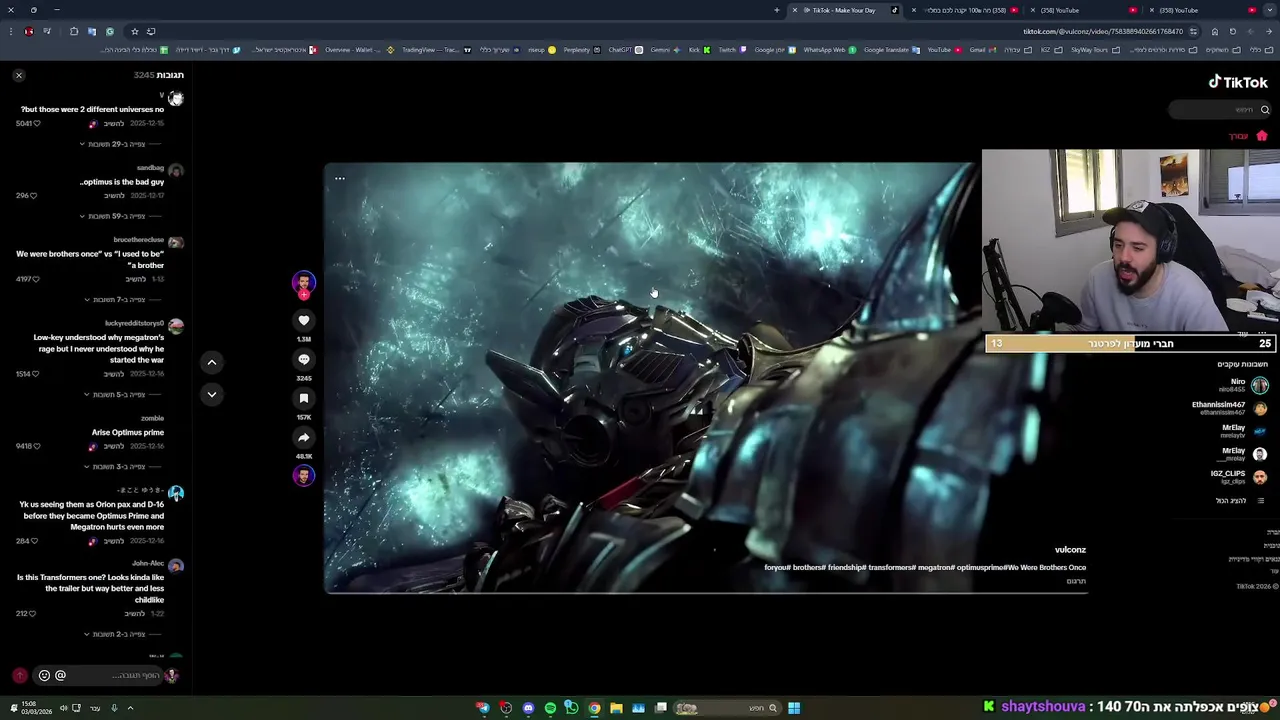Like the megatron's rage comment with 1514 likes
Image resolution: width=1280 pixels, height=720 pixels.
[35, 374]
